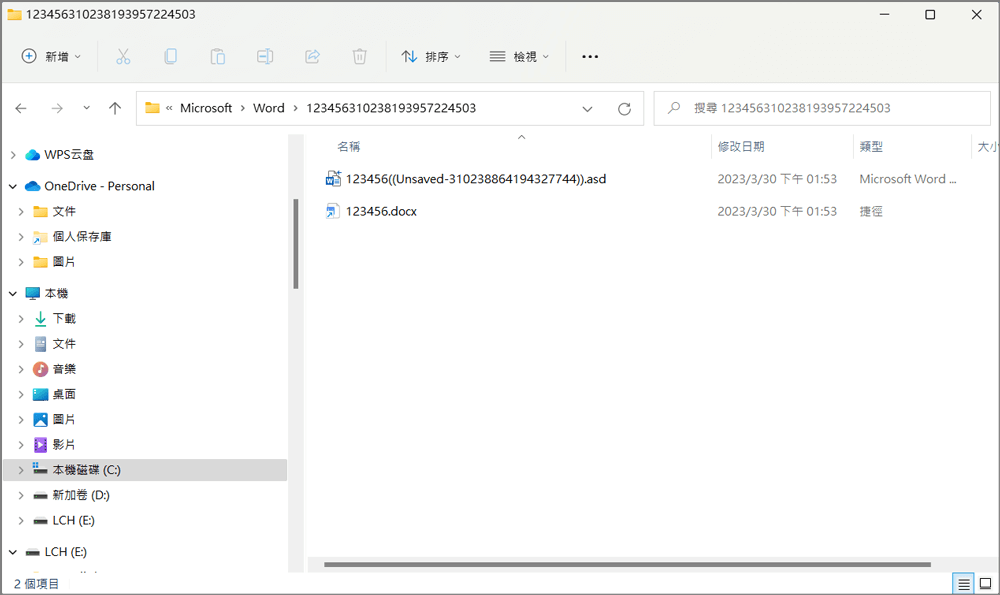The image size is (1000, 595).
Task: Open the 新增 dropdown menu
Action: [x=52, y=57]
